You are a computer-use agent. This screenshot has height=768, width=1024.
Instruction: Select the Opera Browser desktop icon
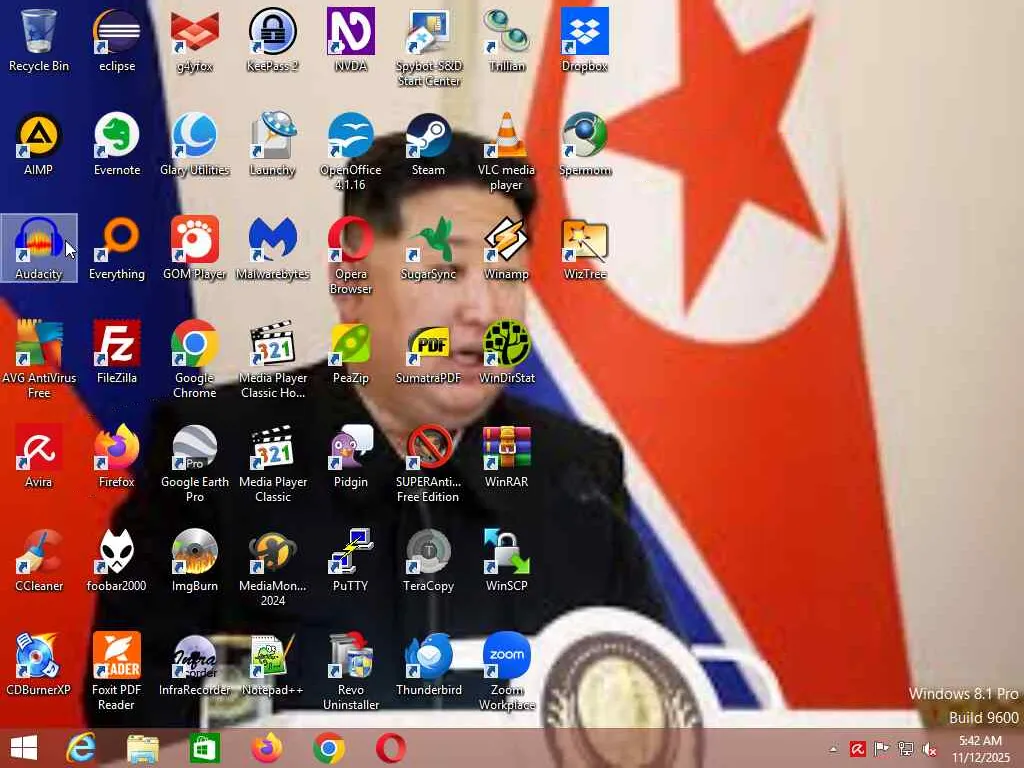tap(351, 255)
